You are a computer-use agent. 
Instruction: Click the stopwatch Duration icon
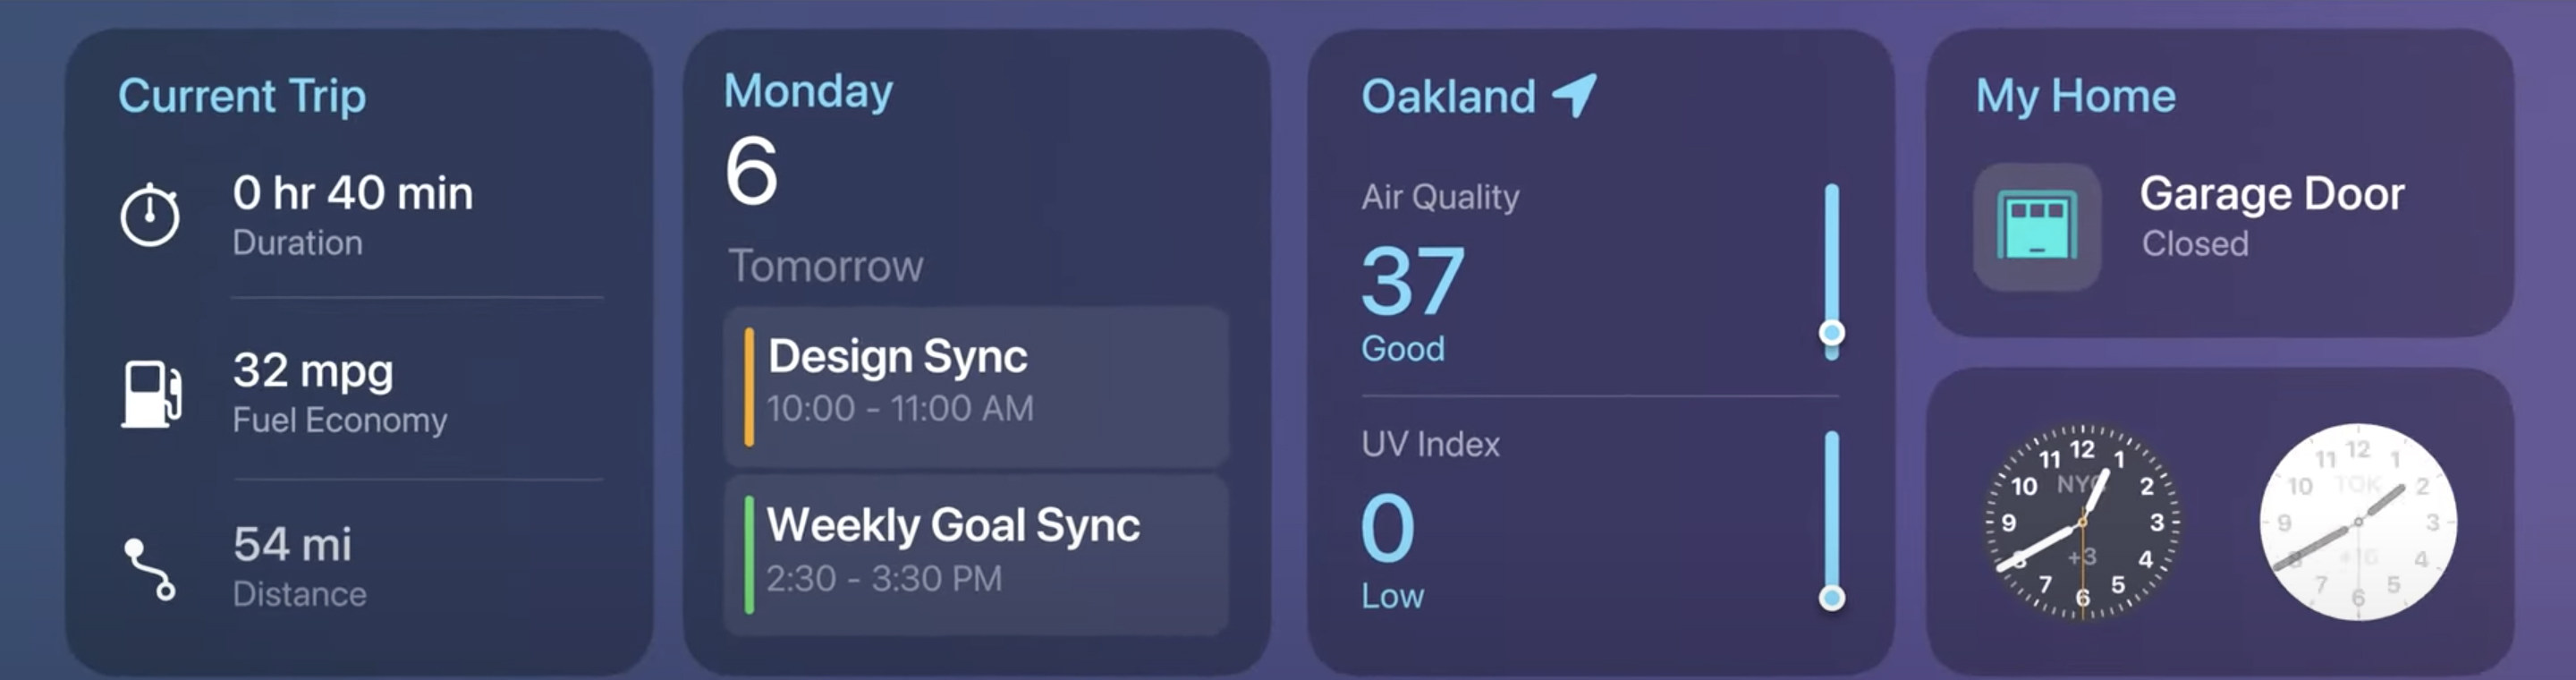150,214
